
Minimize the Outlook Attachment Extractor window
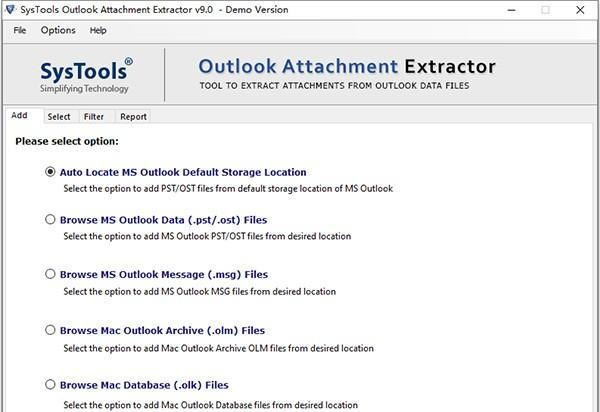512,10
